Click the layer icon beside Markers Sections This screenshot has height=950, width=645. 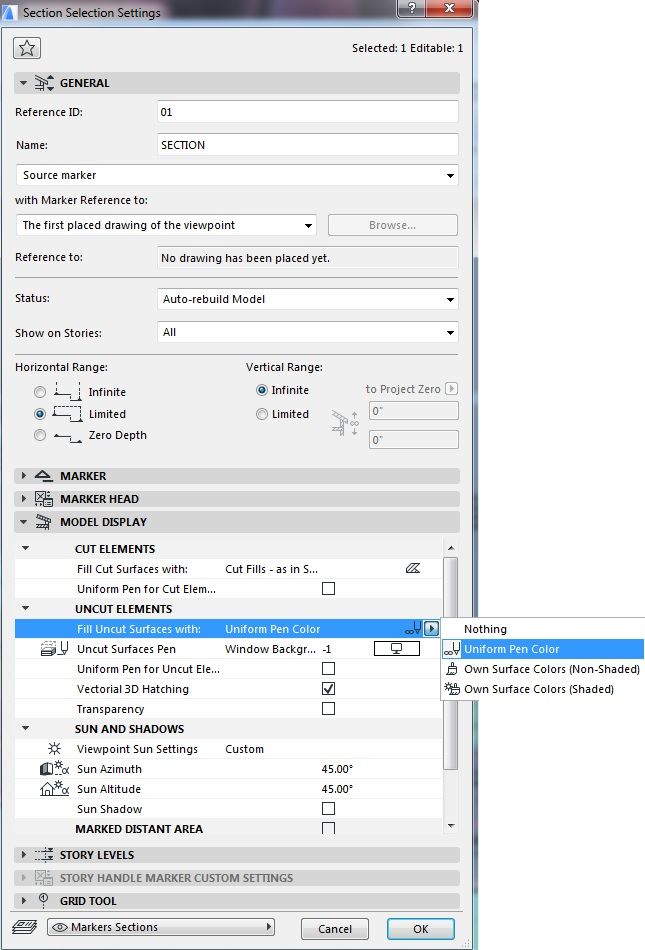click(25, 927)
